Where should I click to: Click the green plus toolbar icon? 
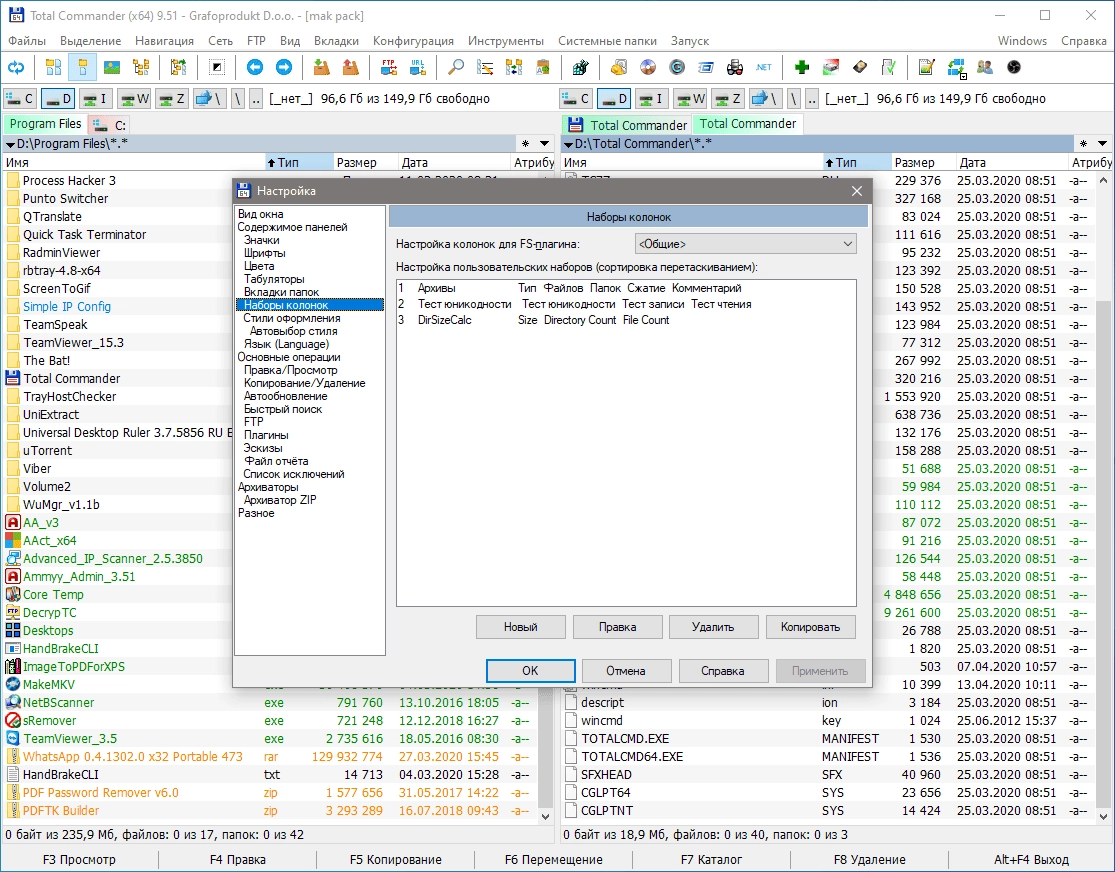[x=802, y=68]
